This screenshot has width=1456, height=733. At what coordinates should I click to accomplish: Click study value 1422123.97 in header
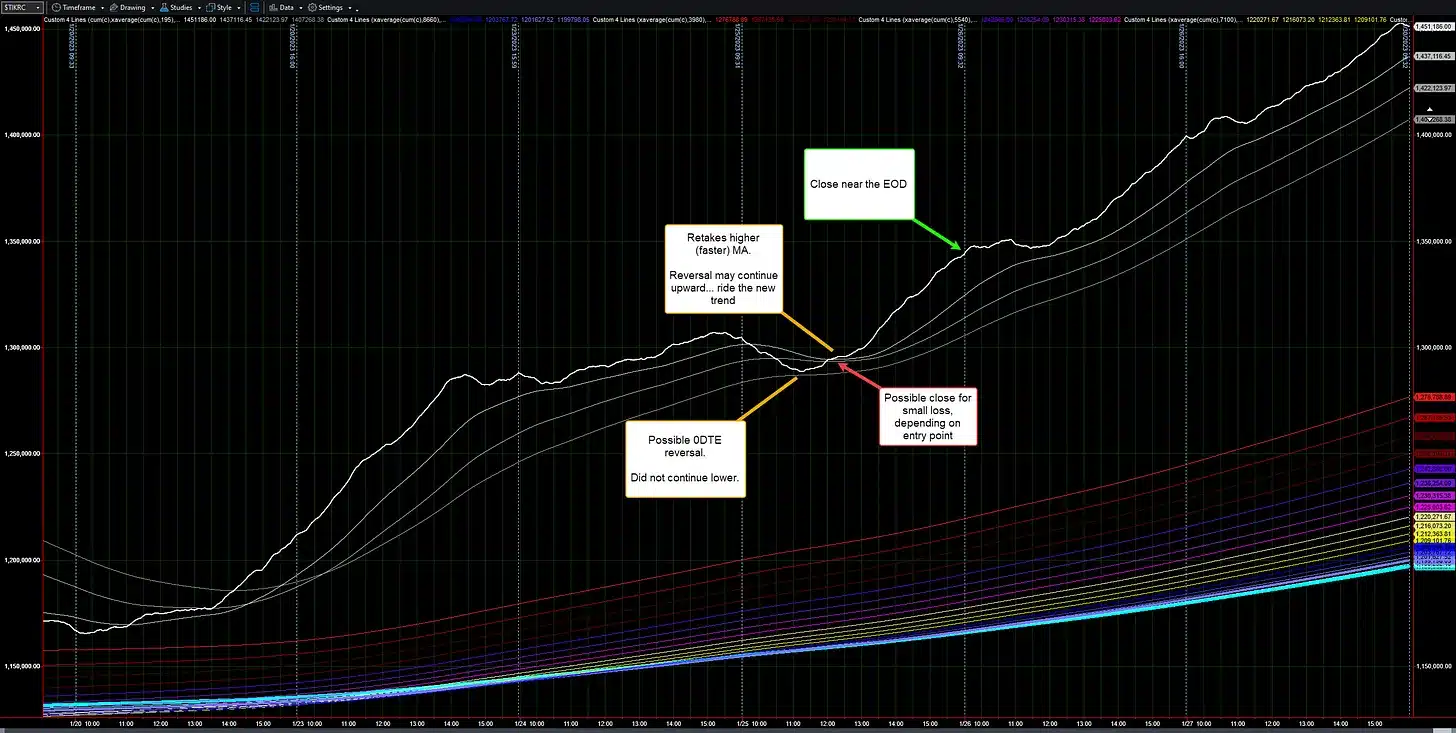click(x=272, y=20)
